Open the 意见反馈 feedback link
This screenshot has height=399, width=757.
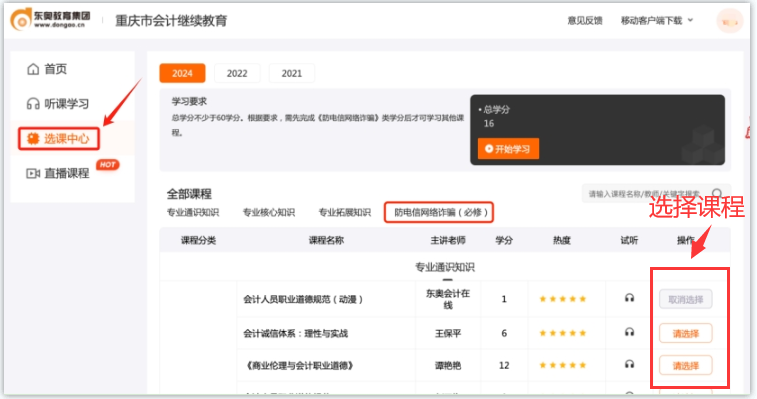[585, 20]
